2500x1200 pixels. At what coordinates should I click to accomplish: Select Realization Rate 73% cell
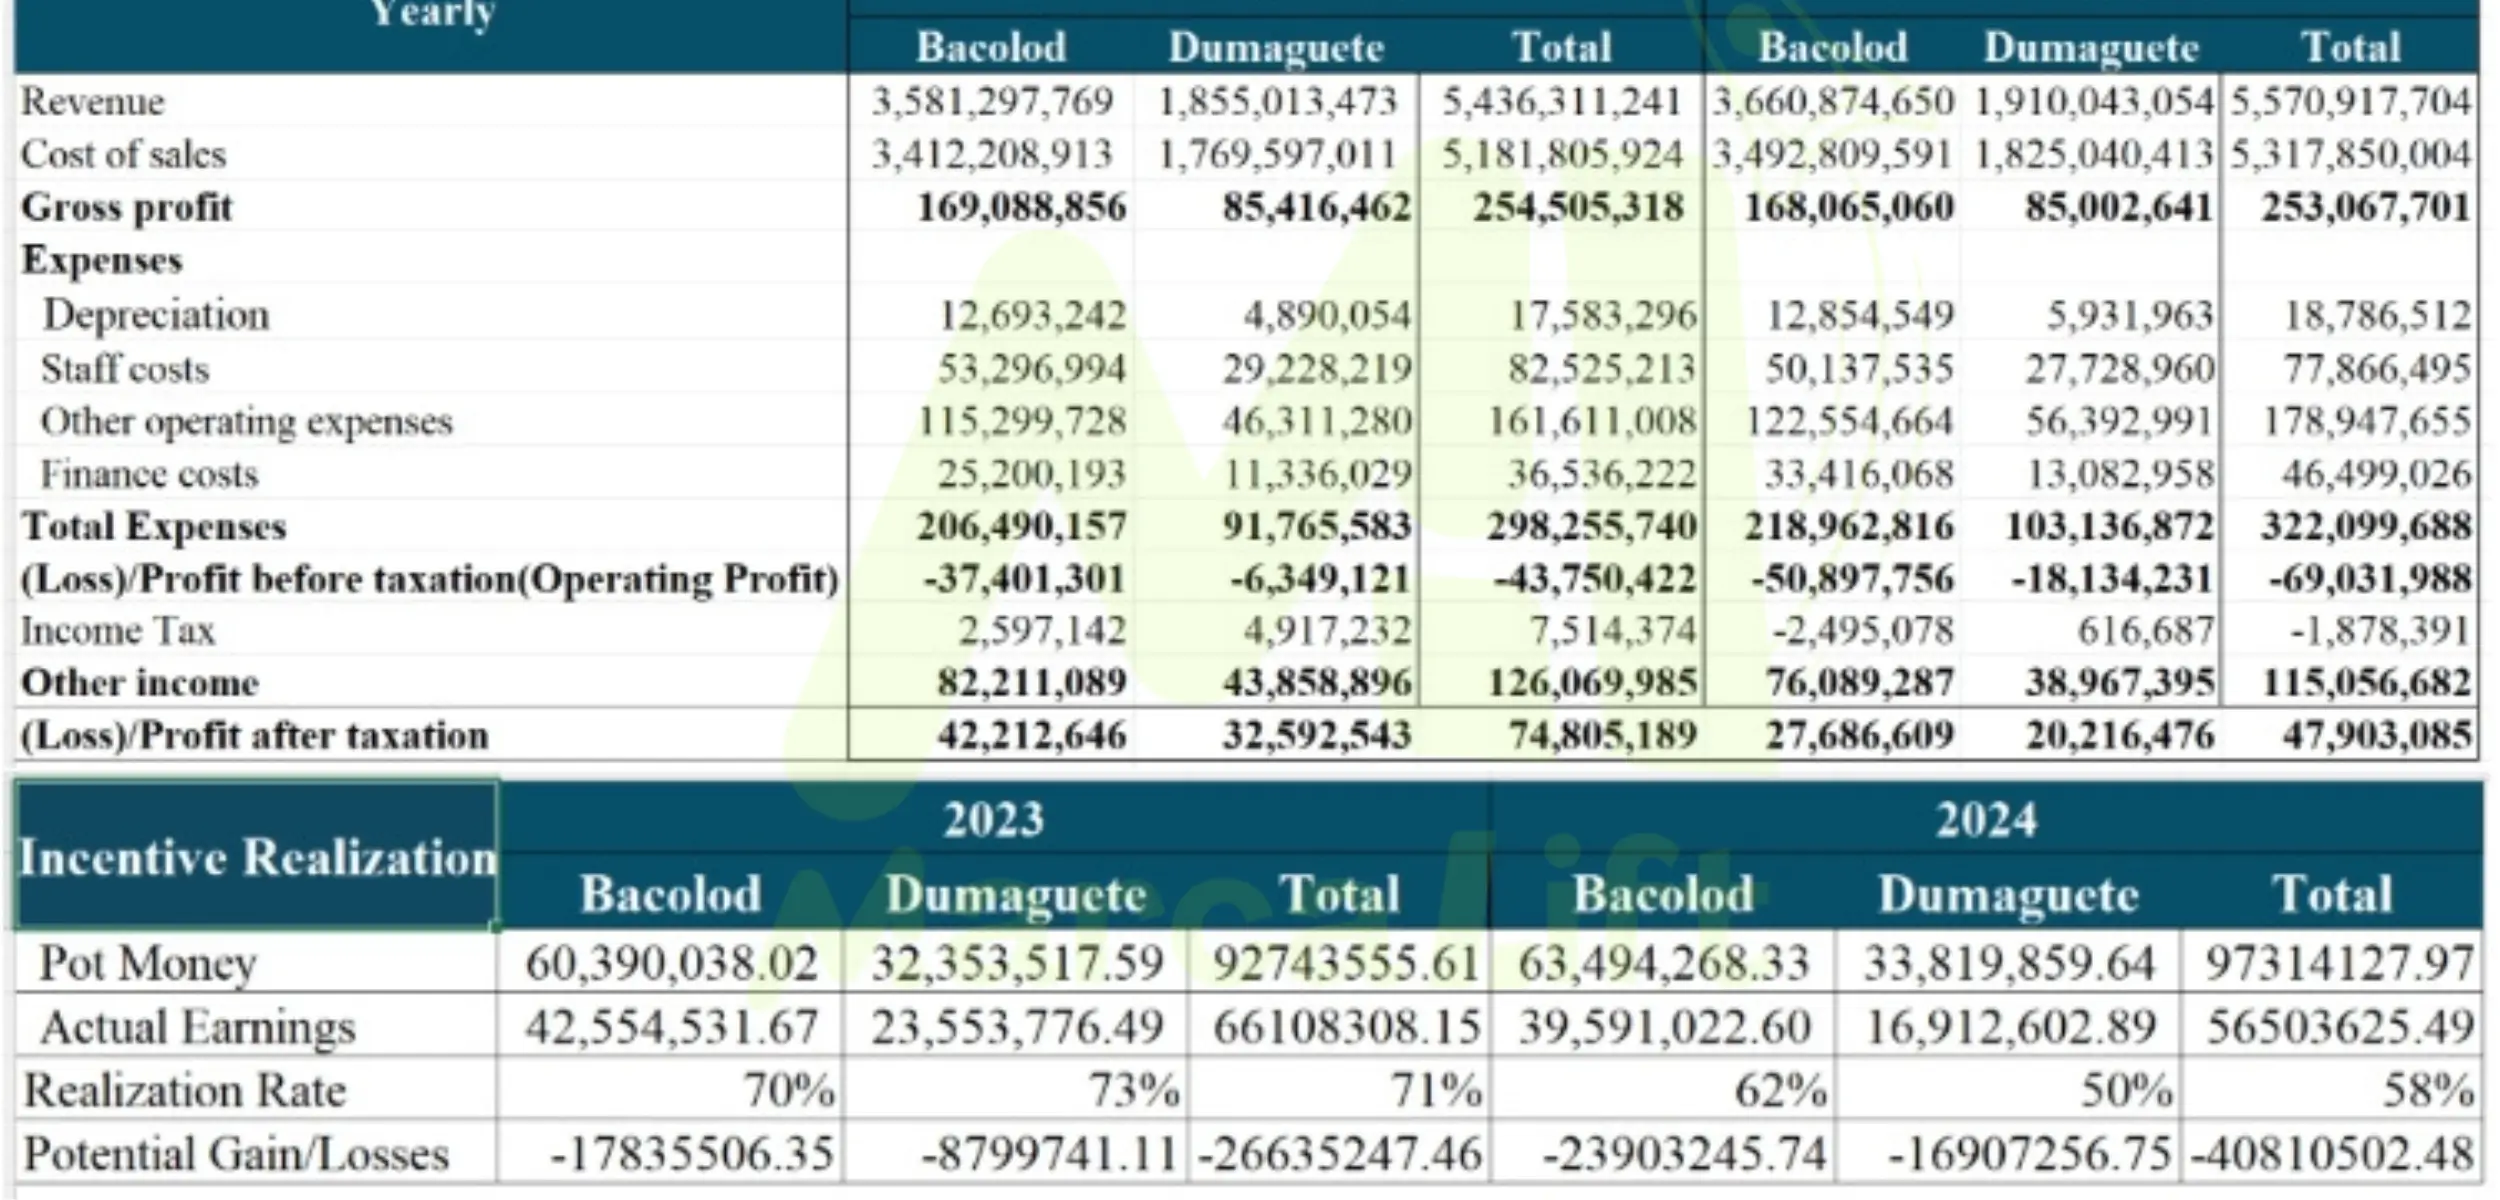click(1133, 1090)
